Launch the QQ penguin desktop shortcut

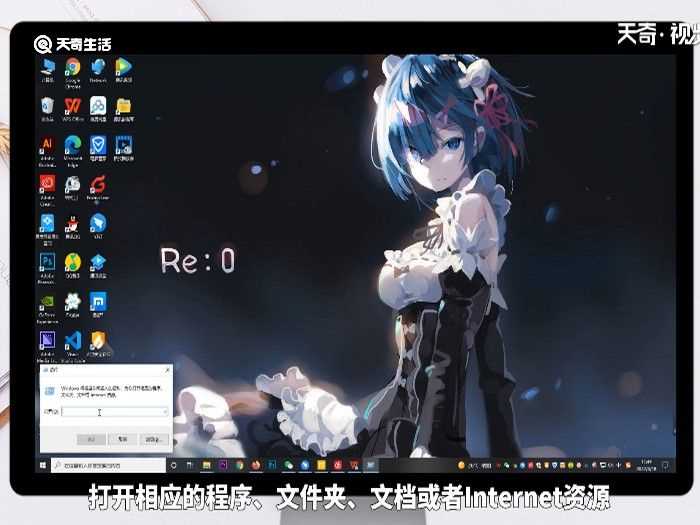(x=72, y=226)
